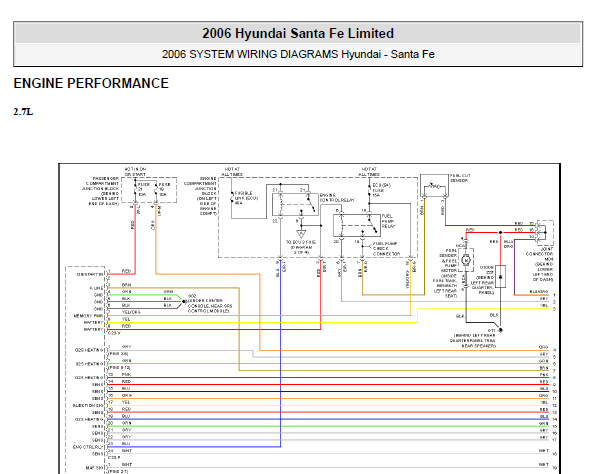Click the "2006 Hyundai Santa Fe Limited" title
Screen dimensions: 607x474
pos(298,33)
